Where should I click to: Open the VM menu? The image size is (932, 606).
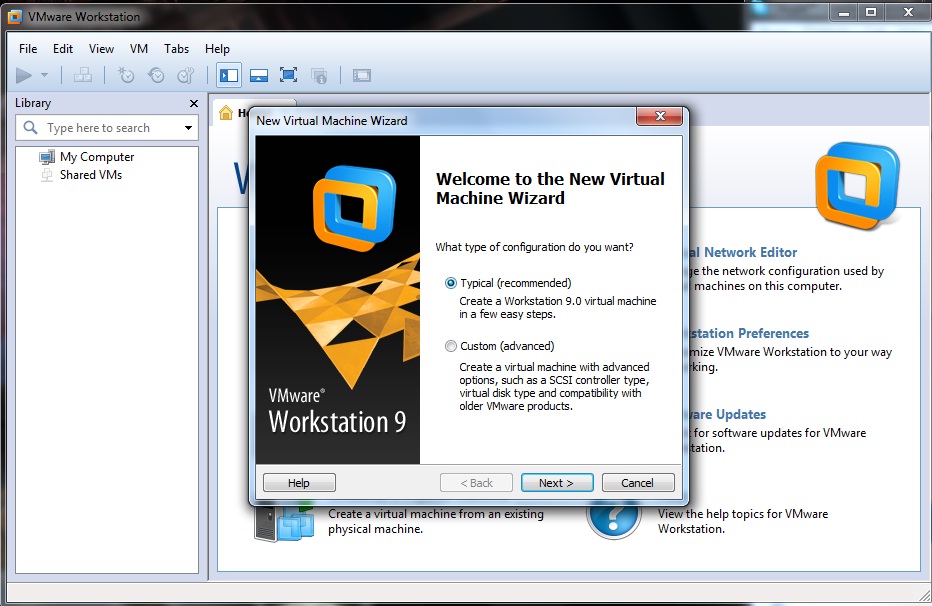point(138,49)
